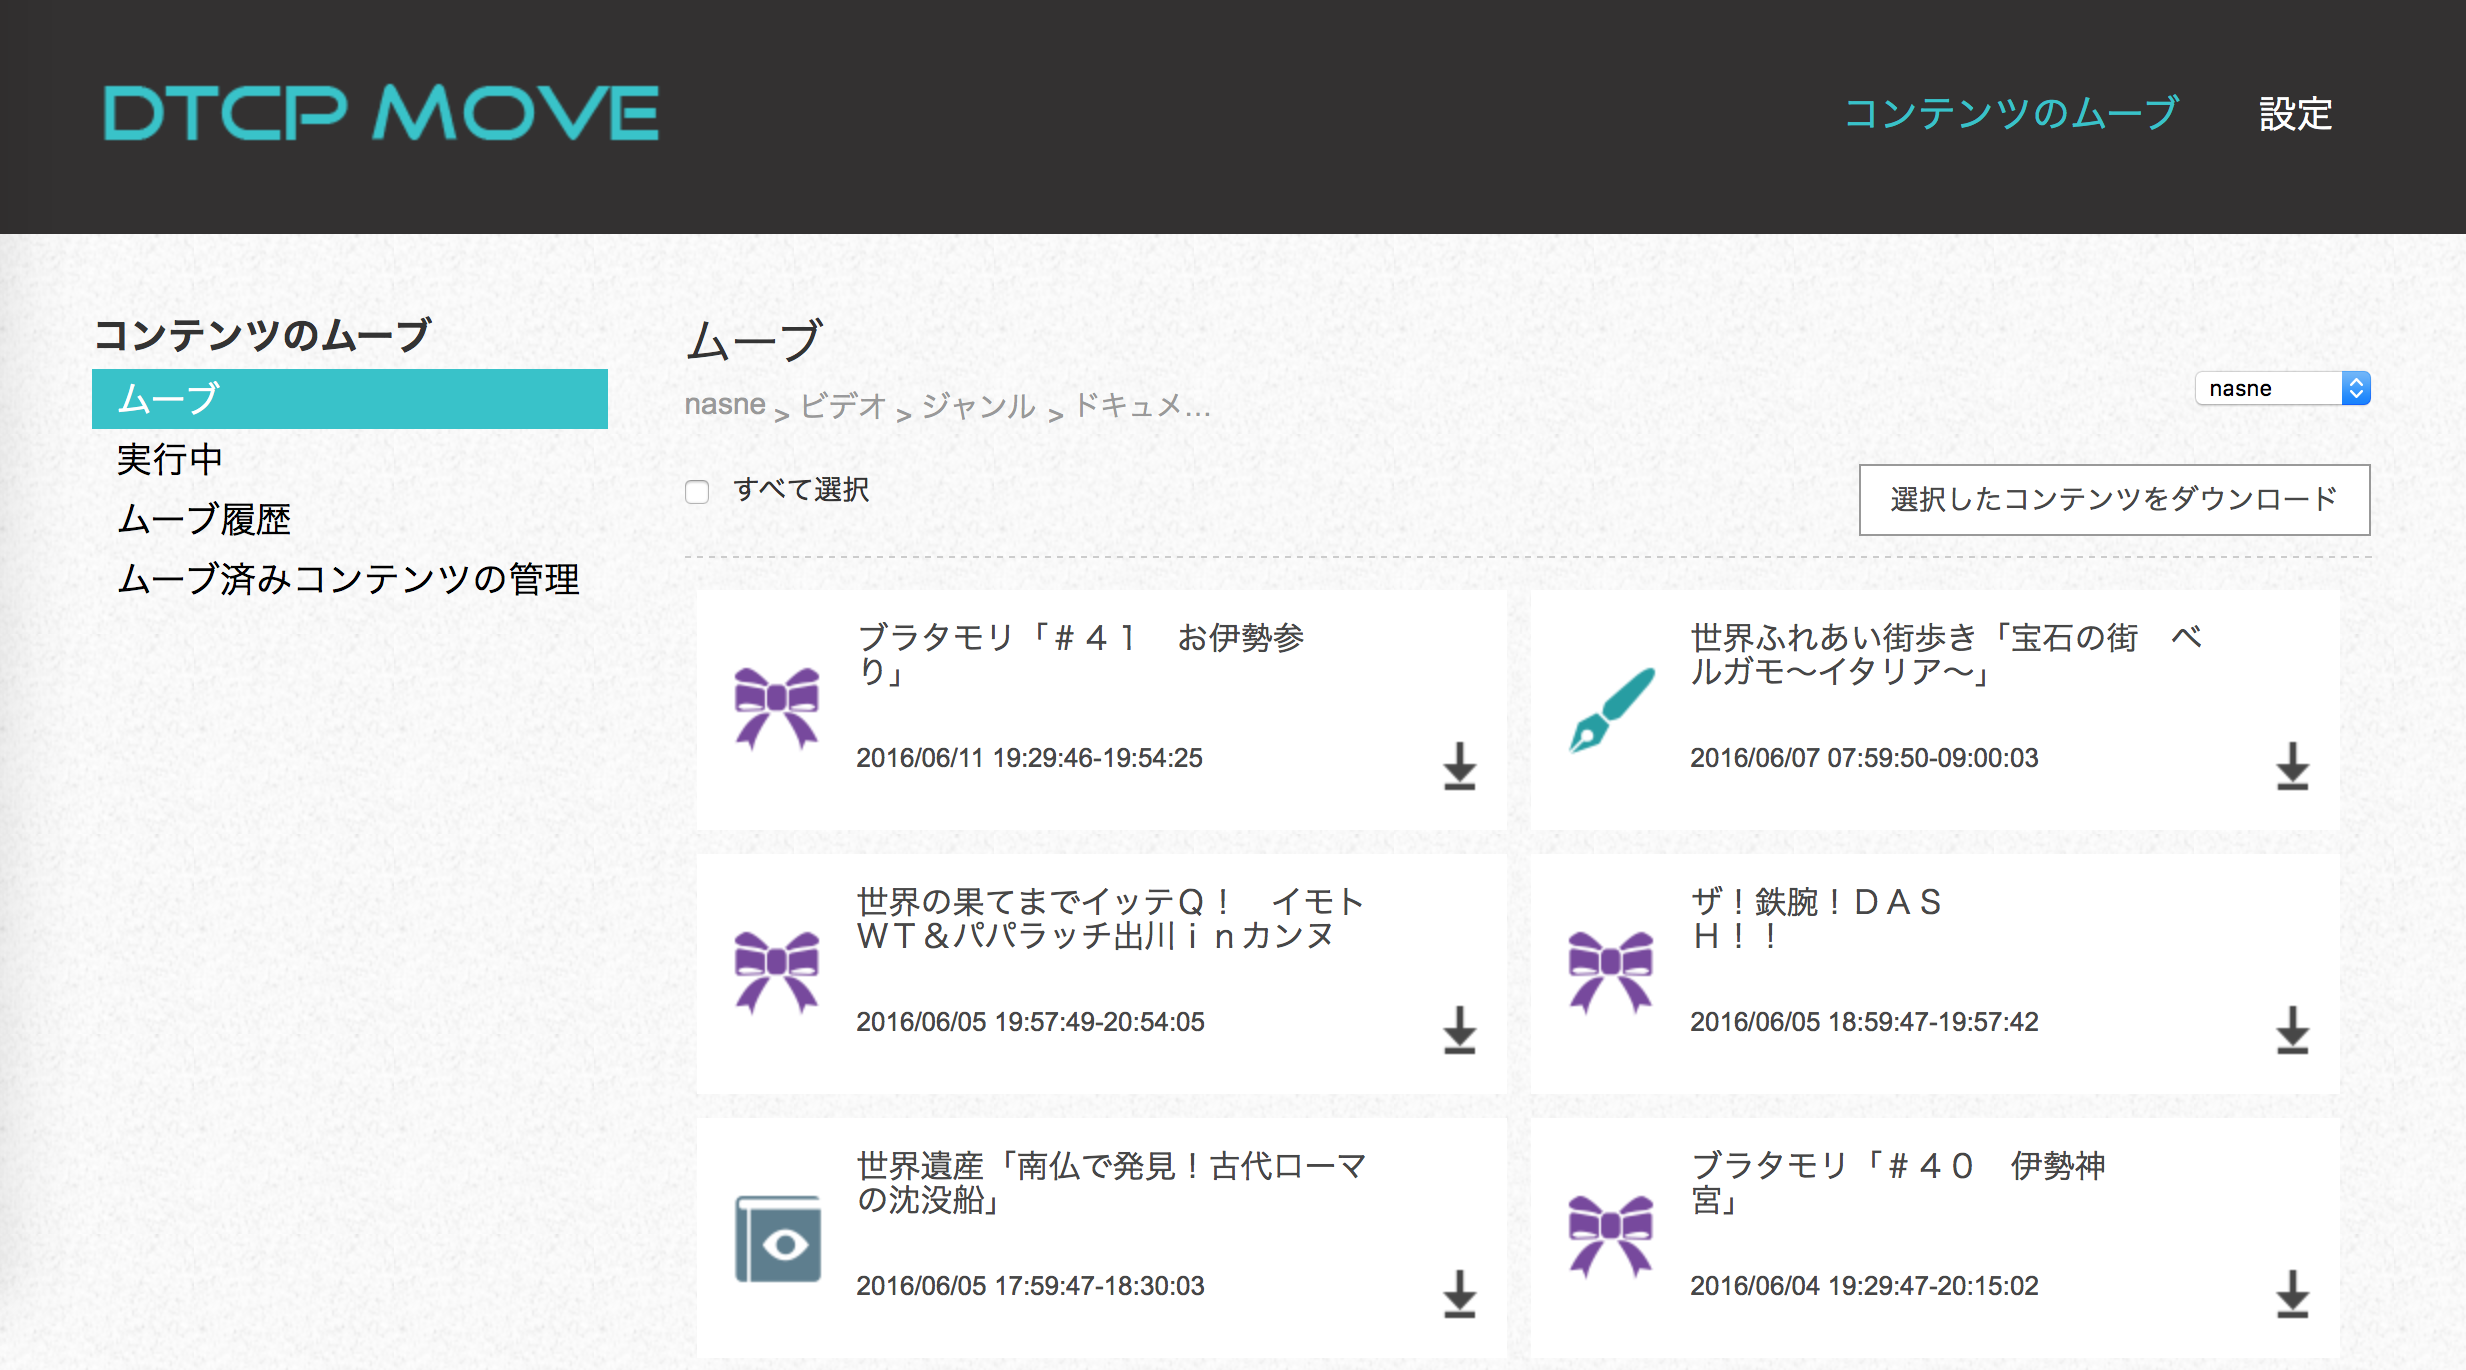2466x1370 pixels.
Task: Click timestamp 2016/06/11 19:29:46-19:54:25
Action: (1029, 758)
